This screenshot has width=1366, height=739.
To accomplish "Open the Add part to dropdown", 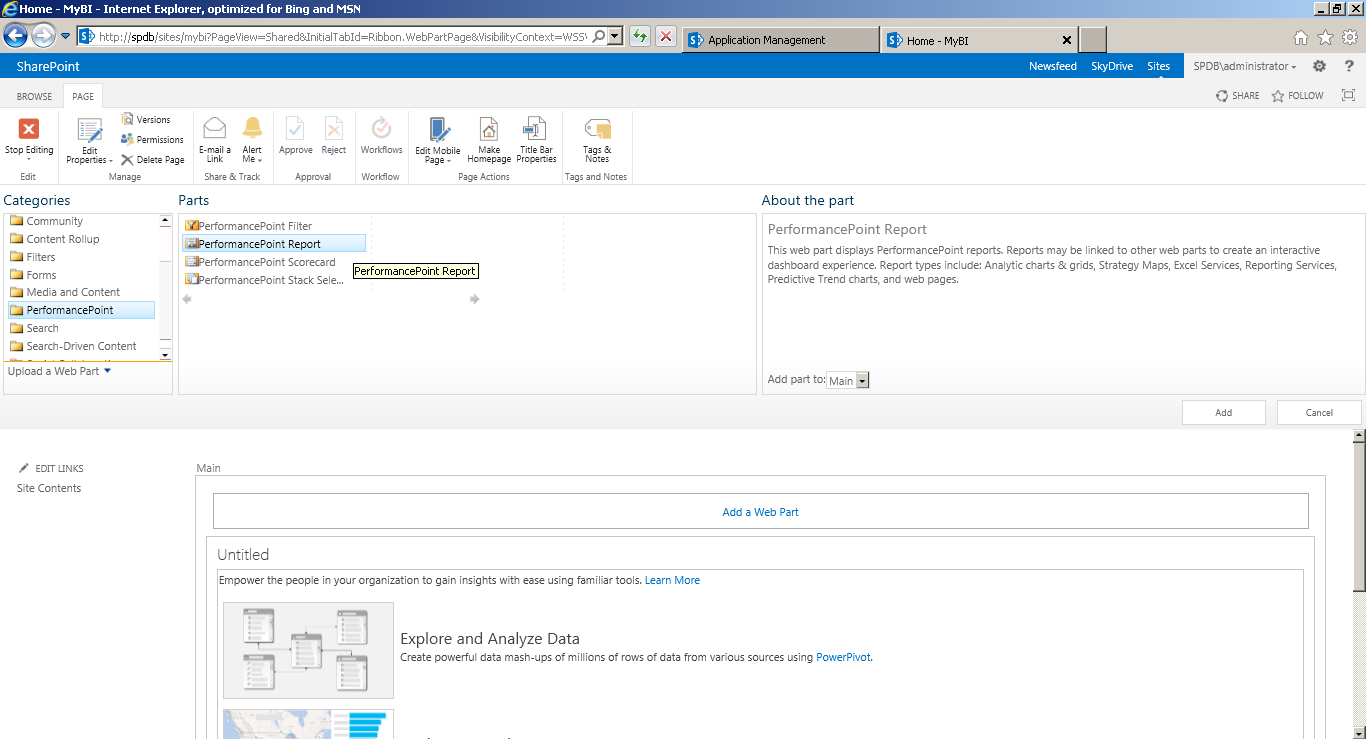I will pyautogui.click(x=861, y=380).
